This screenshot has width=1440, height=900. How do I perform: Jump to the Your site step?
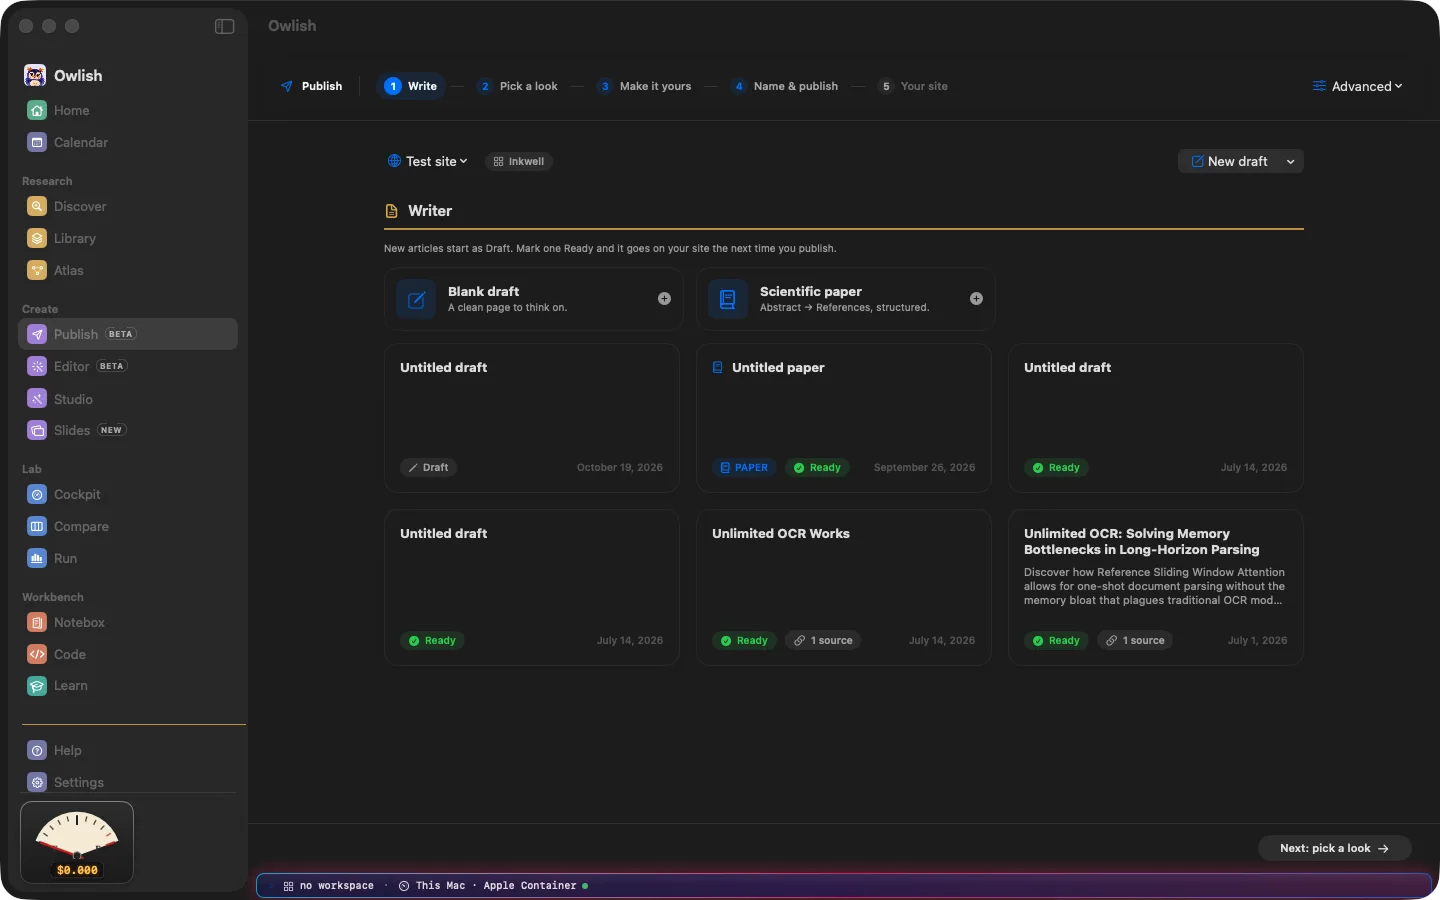pos(914,86)
